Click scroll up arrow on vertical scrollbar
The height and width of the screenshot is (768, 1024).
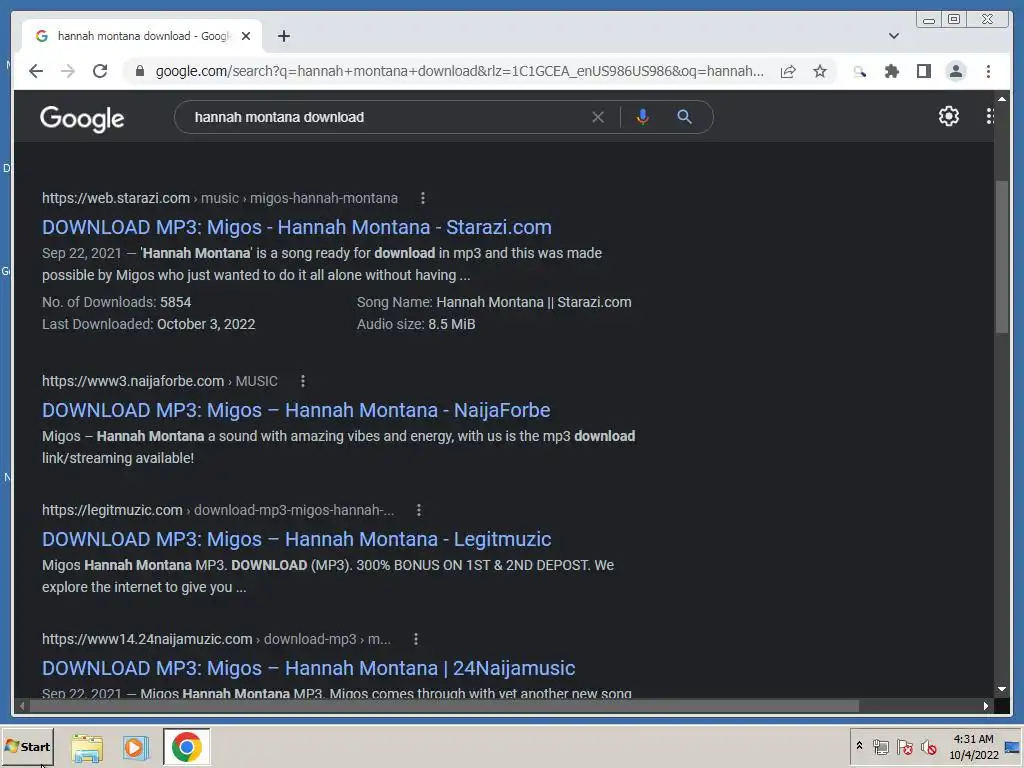pyautogui.click(x=1002, y=99)
